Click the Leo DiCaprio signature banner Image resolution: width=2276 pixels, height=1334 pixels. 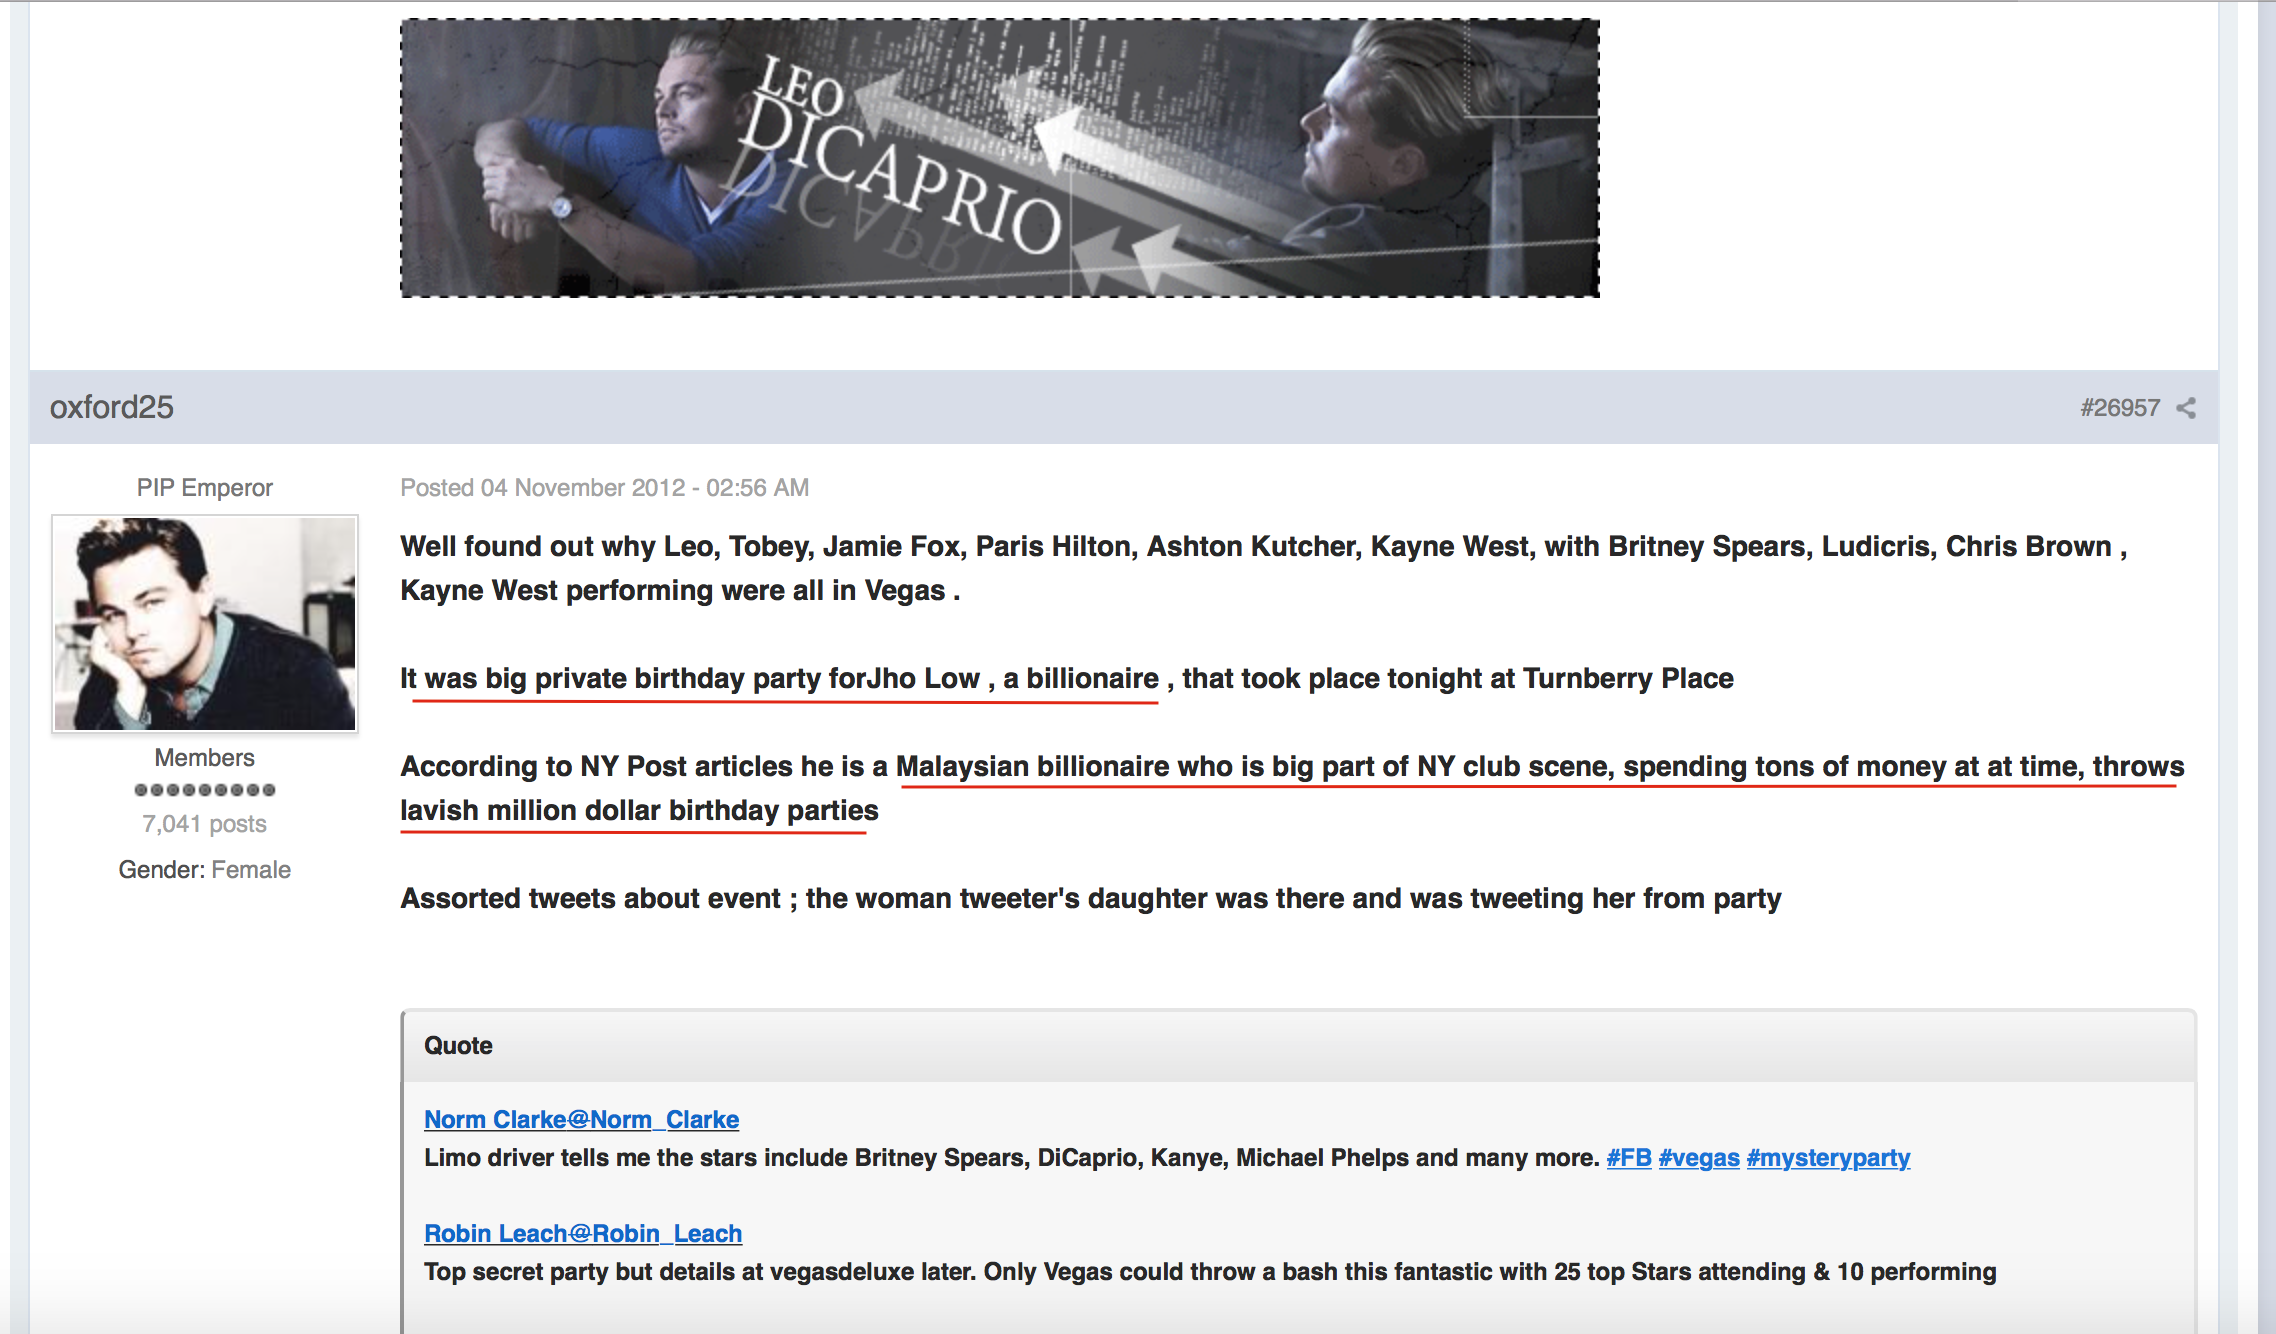click(1000, 158)
